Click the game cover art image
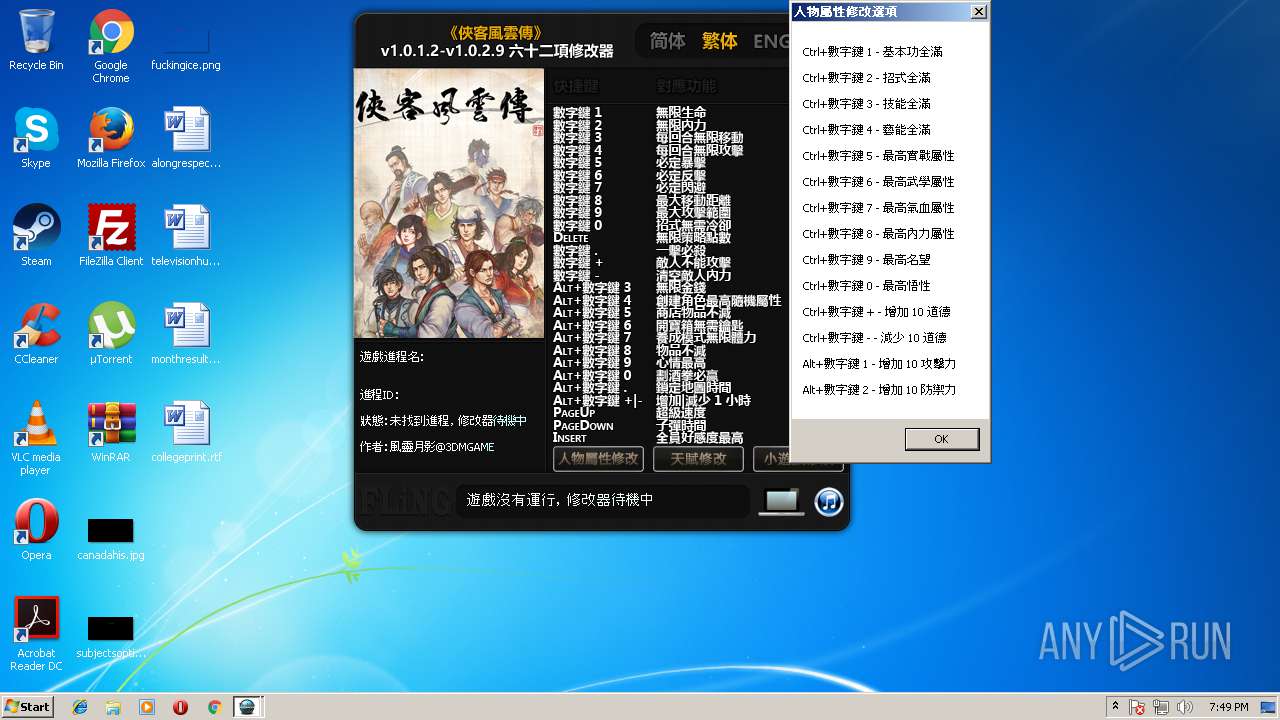The image size is (1280, 720). (449, 204)
